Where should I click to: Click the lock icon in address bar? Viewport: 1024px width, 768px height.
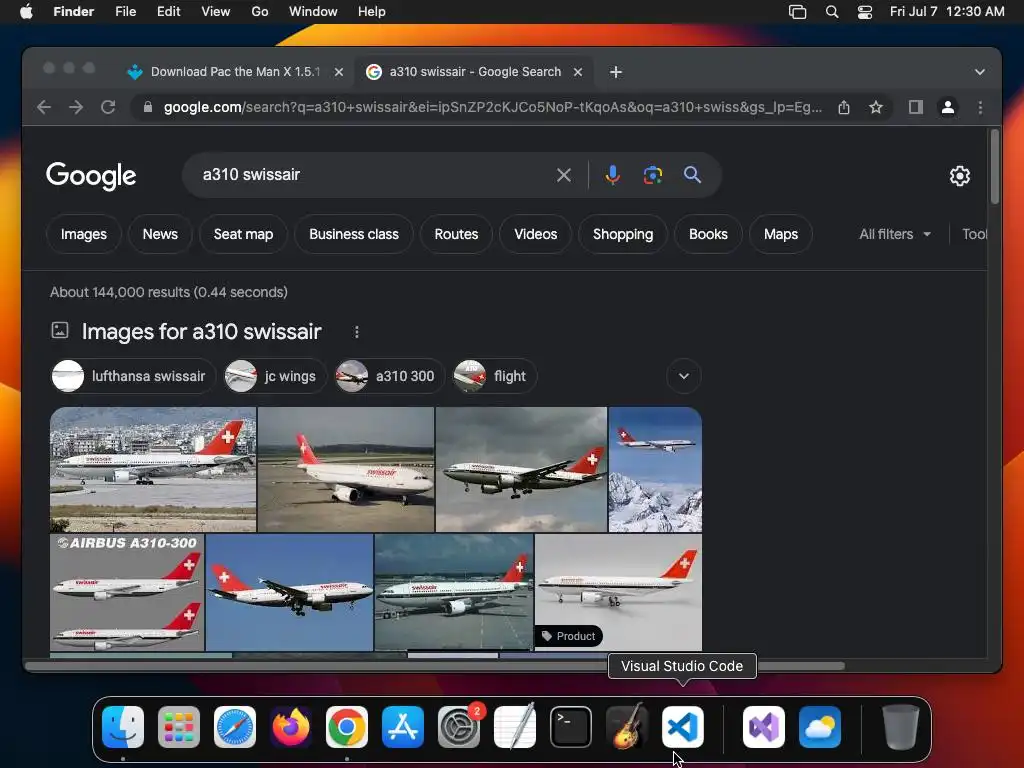click(148, 107)
